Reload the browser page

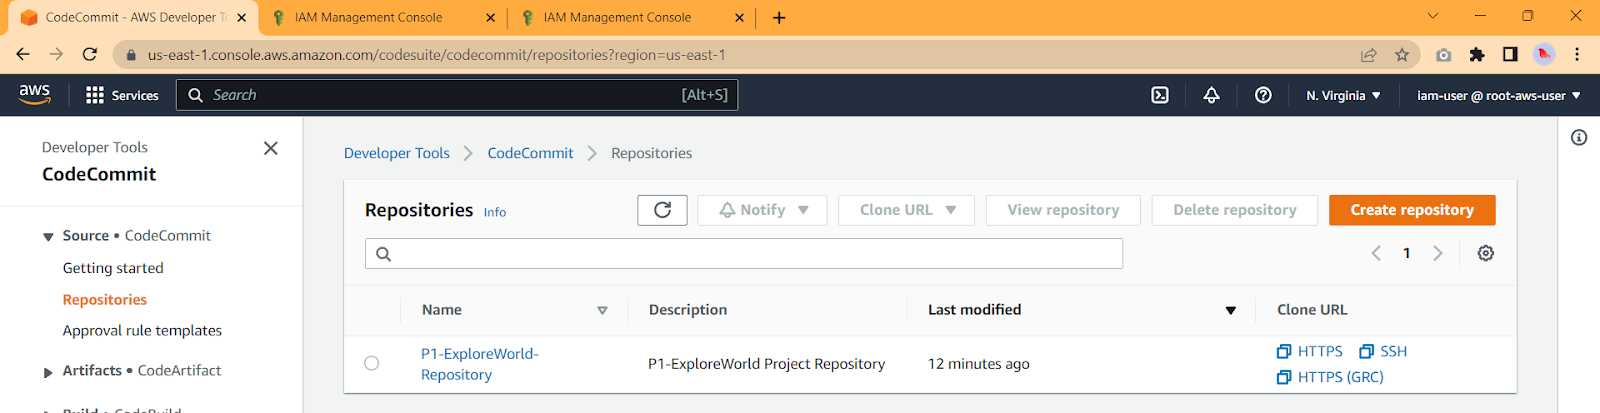[x=90, y=54]
